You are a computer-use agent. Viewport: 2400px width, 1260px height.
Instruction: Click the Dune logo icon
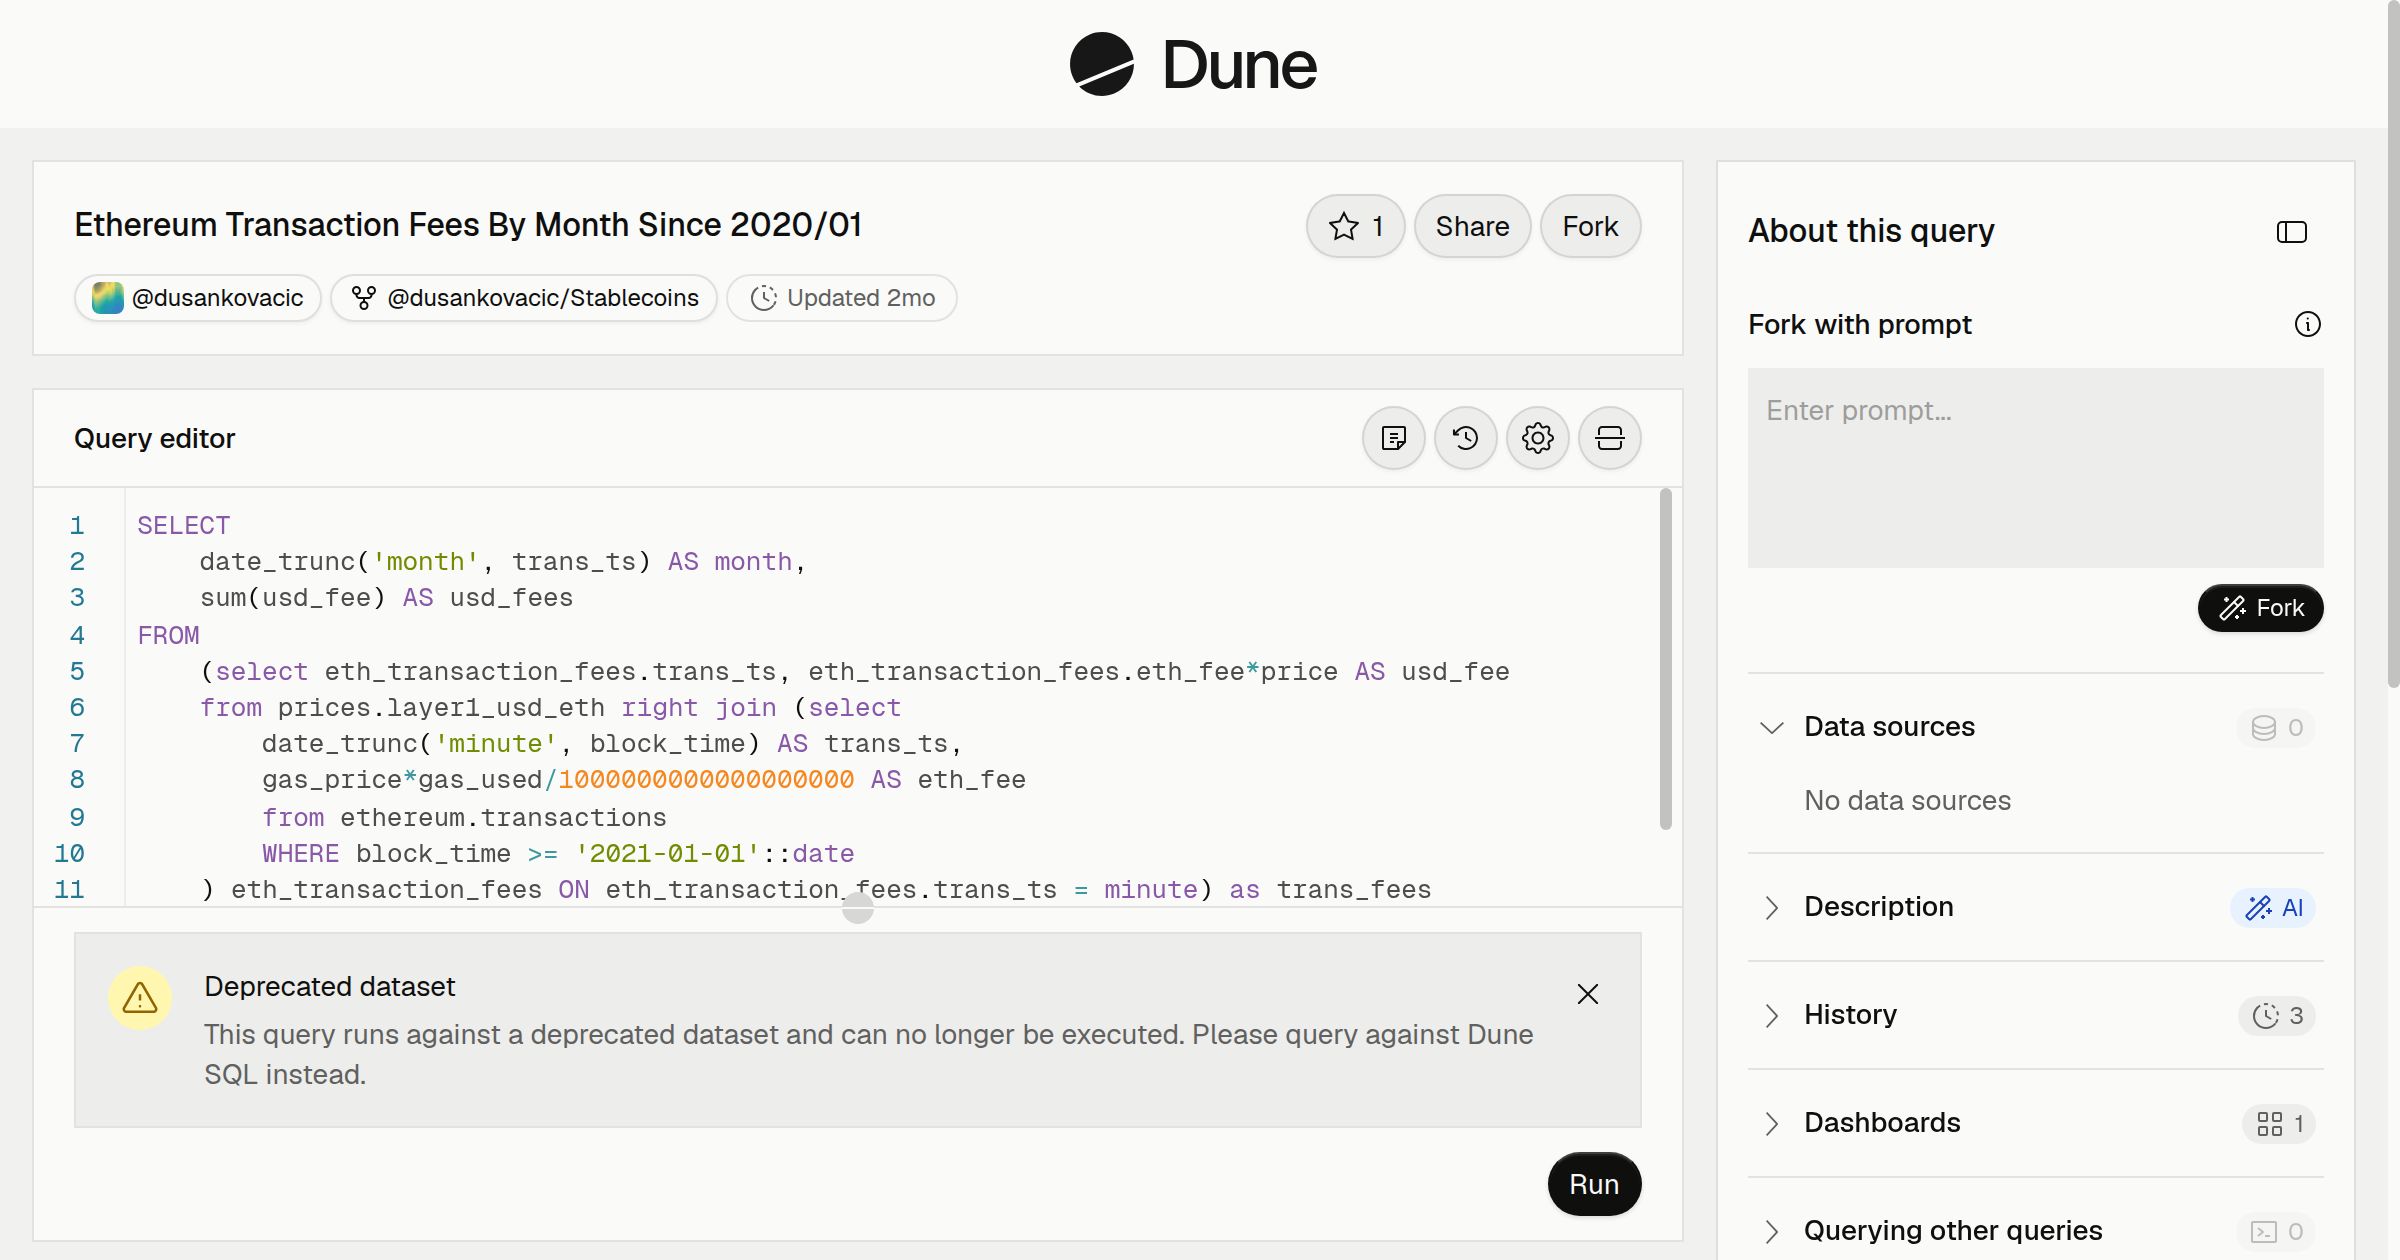(1101, 64)
